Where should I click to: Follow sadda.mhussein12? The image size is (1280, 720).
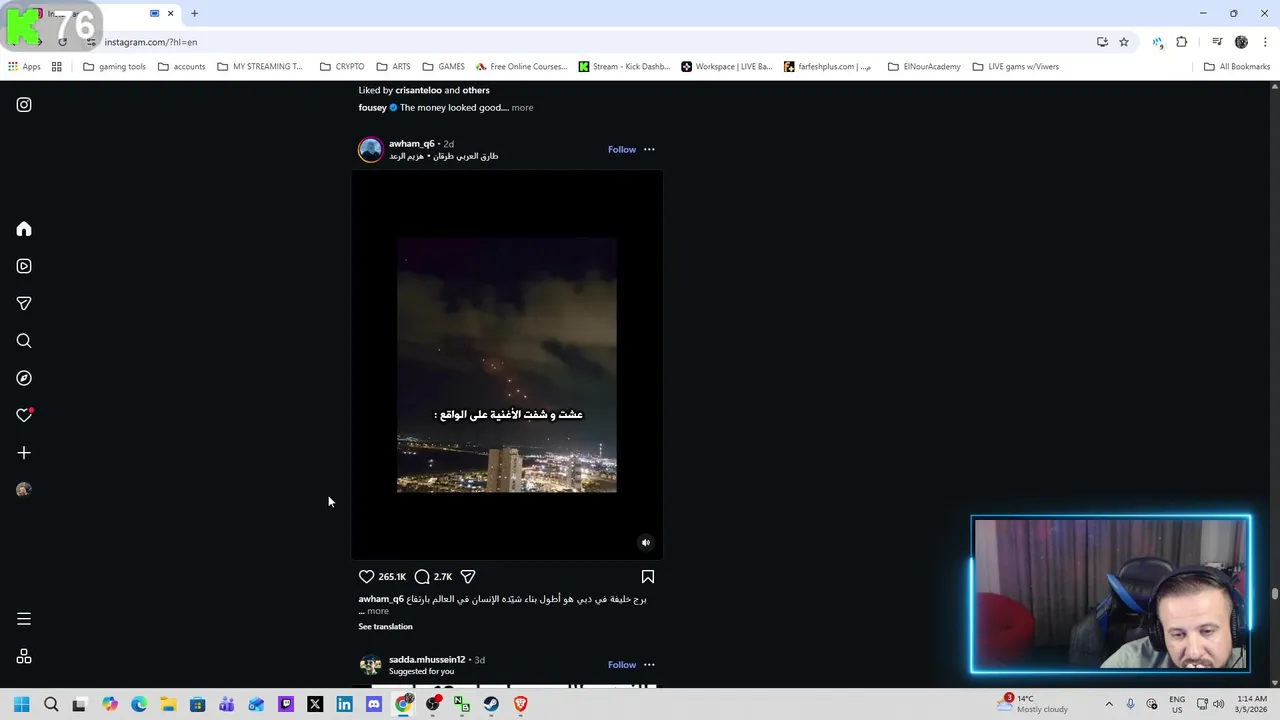point(622,665)
